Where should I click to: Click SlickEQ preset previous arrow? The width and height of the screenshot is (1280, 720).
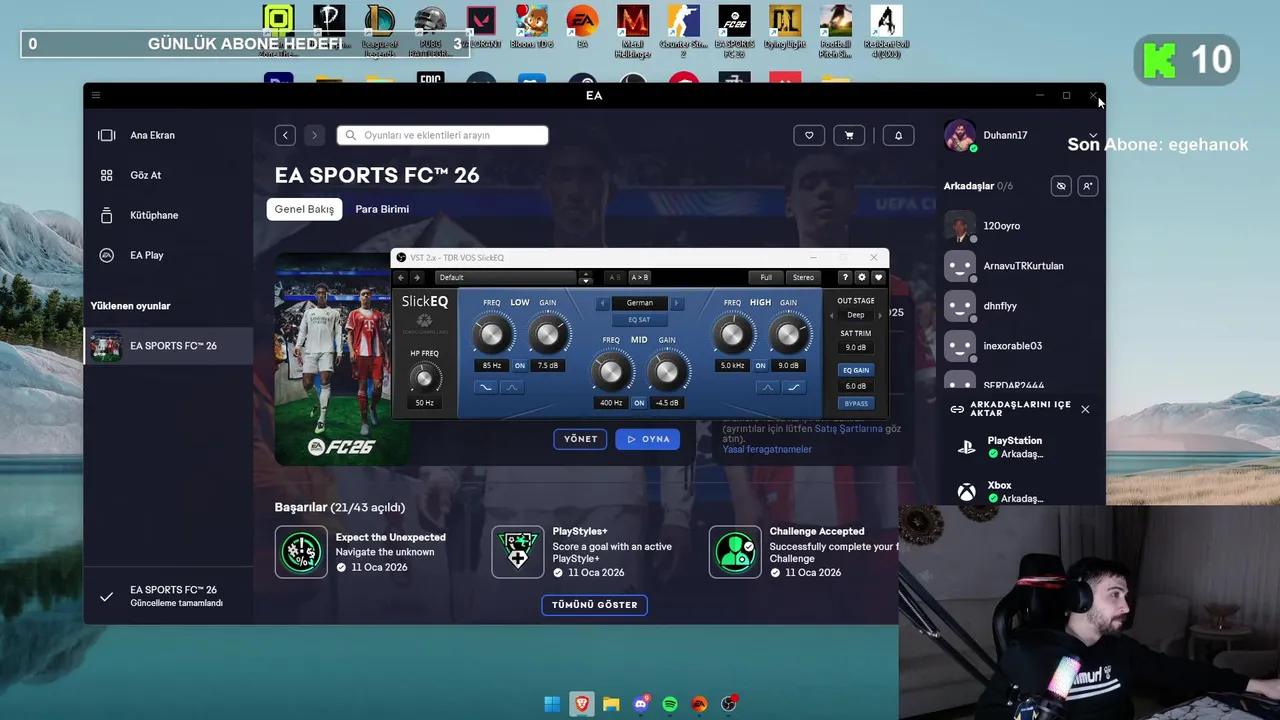[x=402, y=277]
